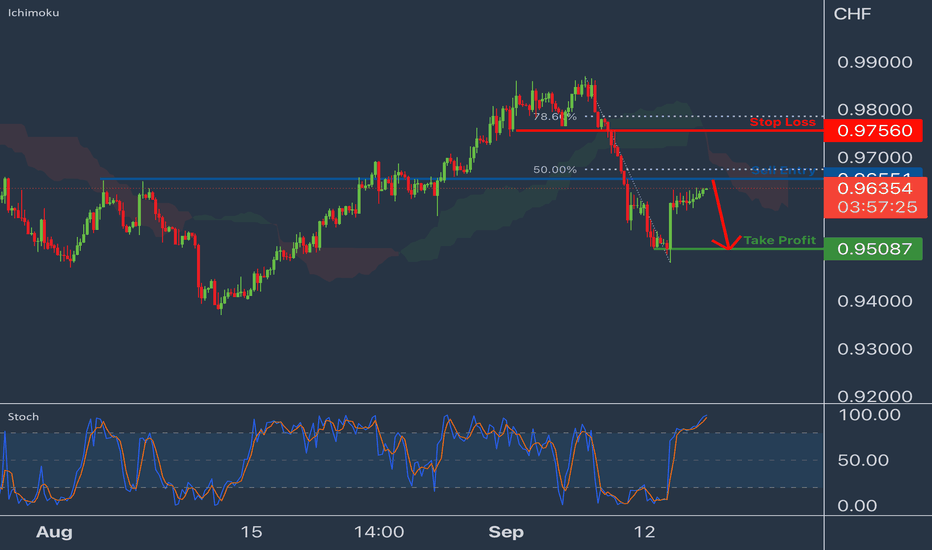Click the Take Profit line label
Viewport: 932px width, 550px height.
tap(779, 240)
